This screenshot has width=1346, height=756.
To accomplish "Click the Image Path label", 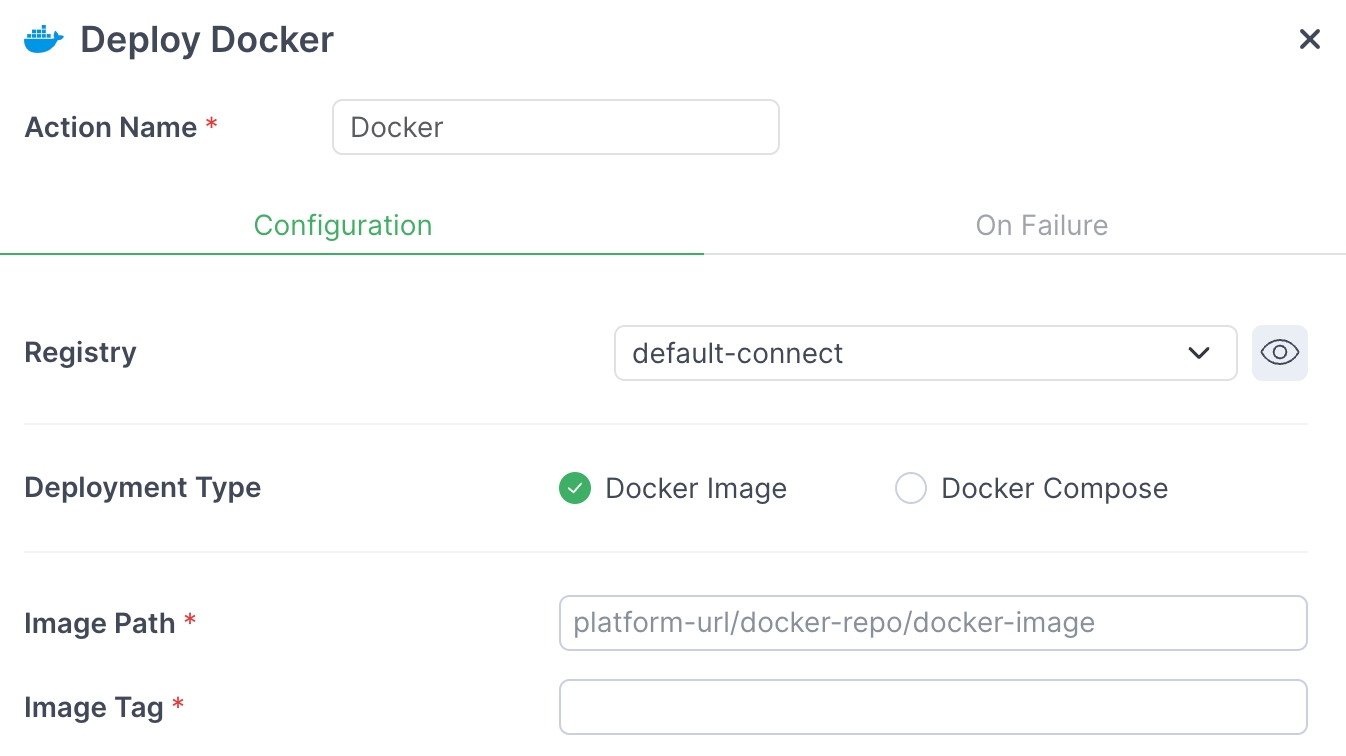I will [100, 624].
